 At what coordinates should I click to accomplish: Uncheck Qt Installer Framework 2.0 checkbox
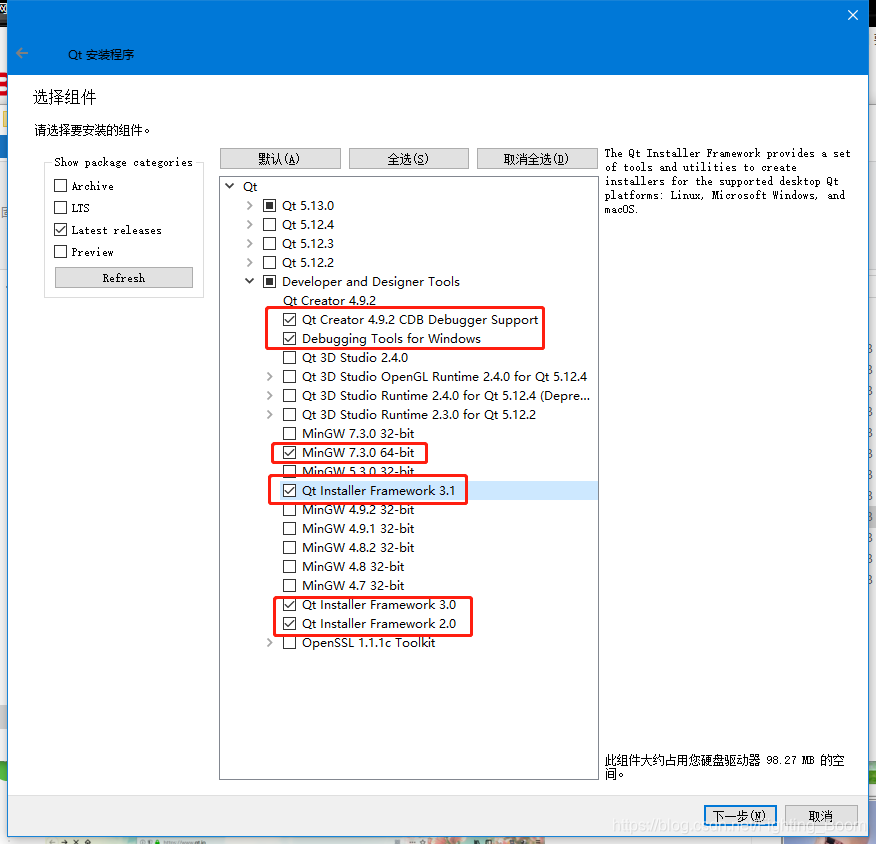coord(289,623)
